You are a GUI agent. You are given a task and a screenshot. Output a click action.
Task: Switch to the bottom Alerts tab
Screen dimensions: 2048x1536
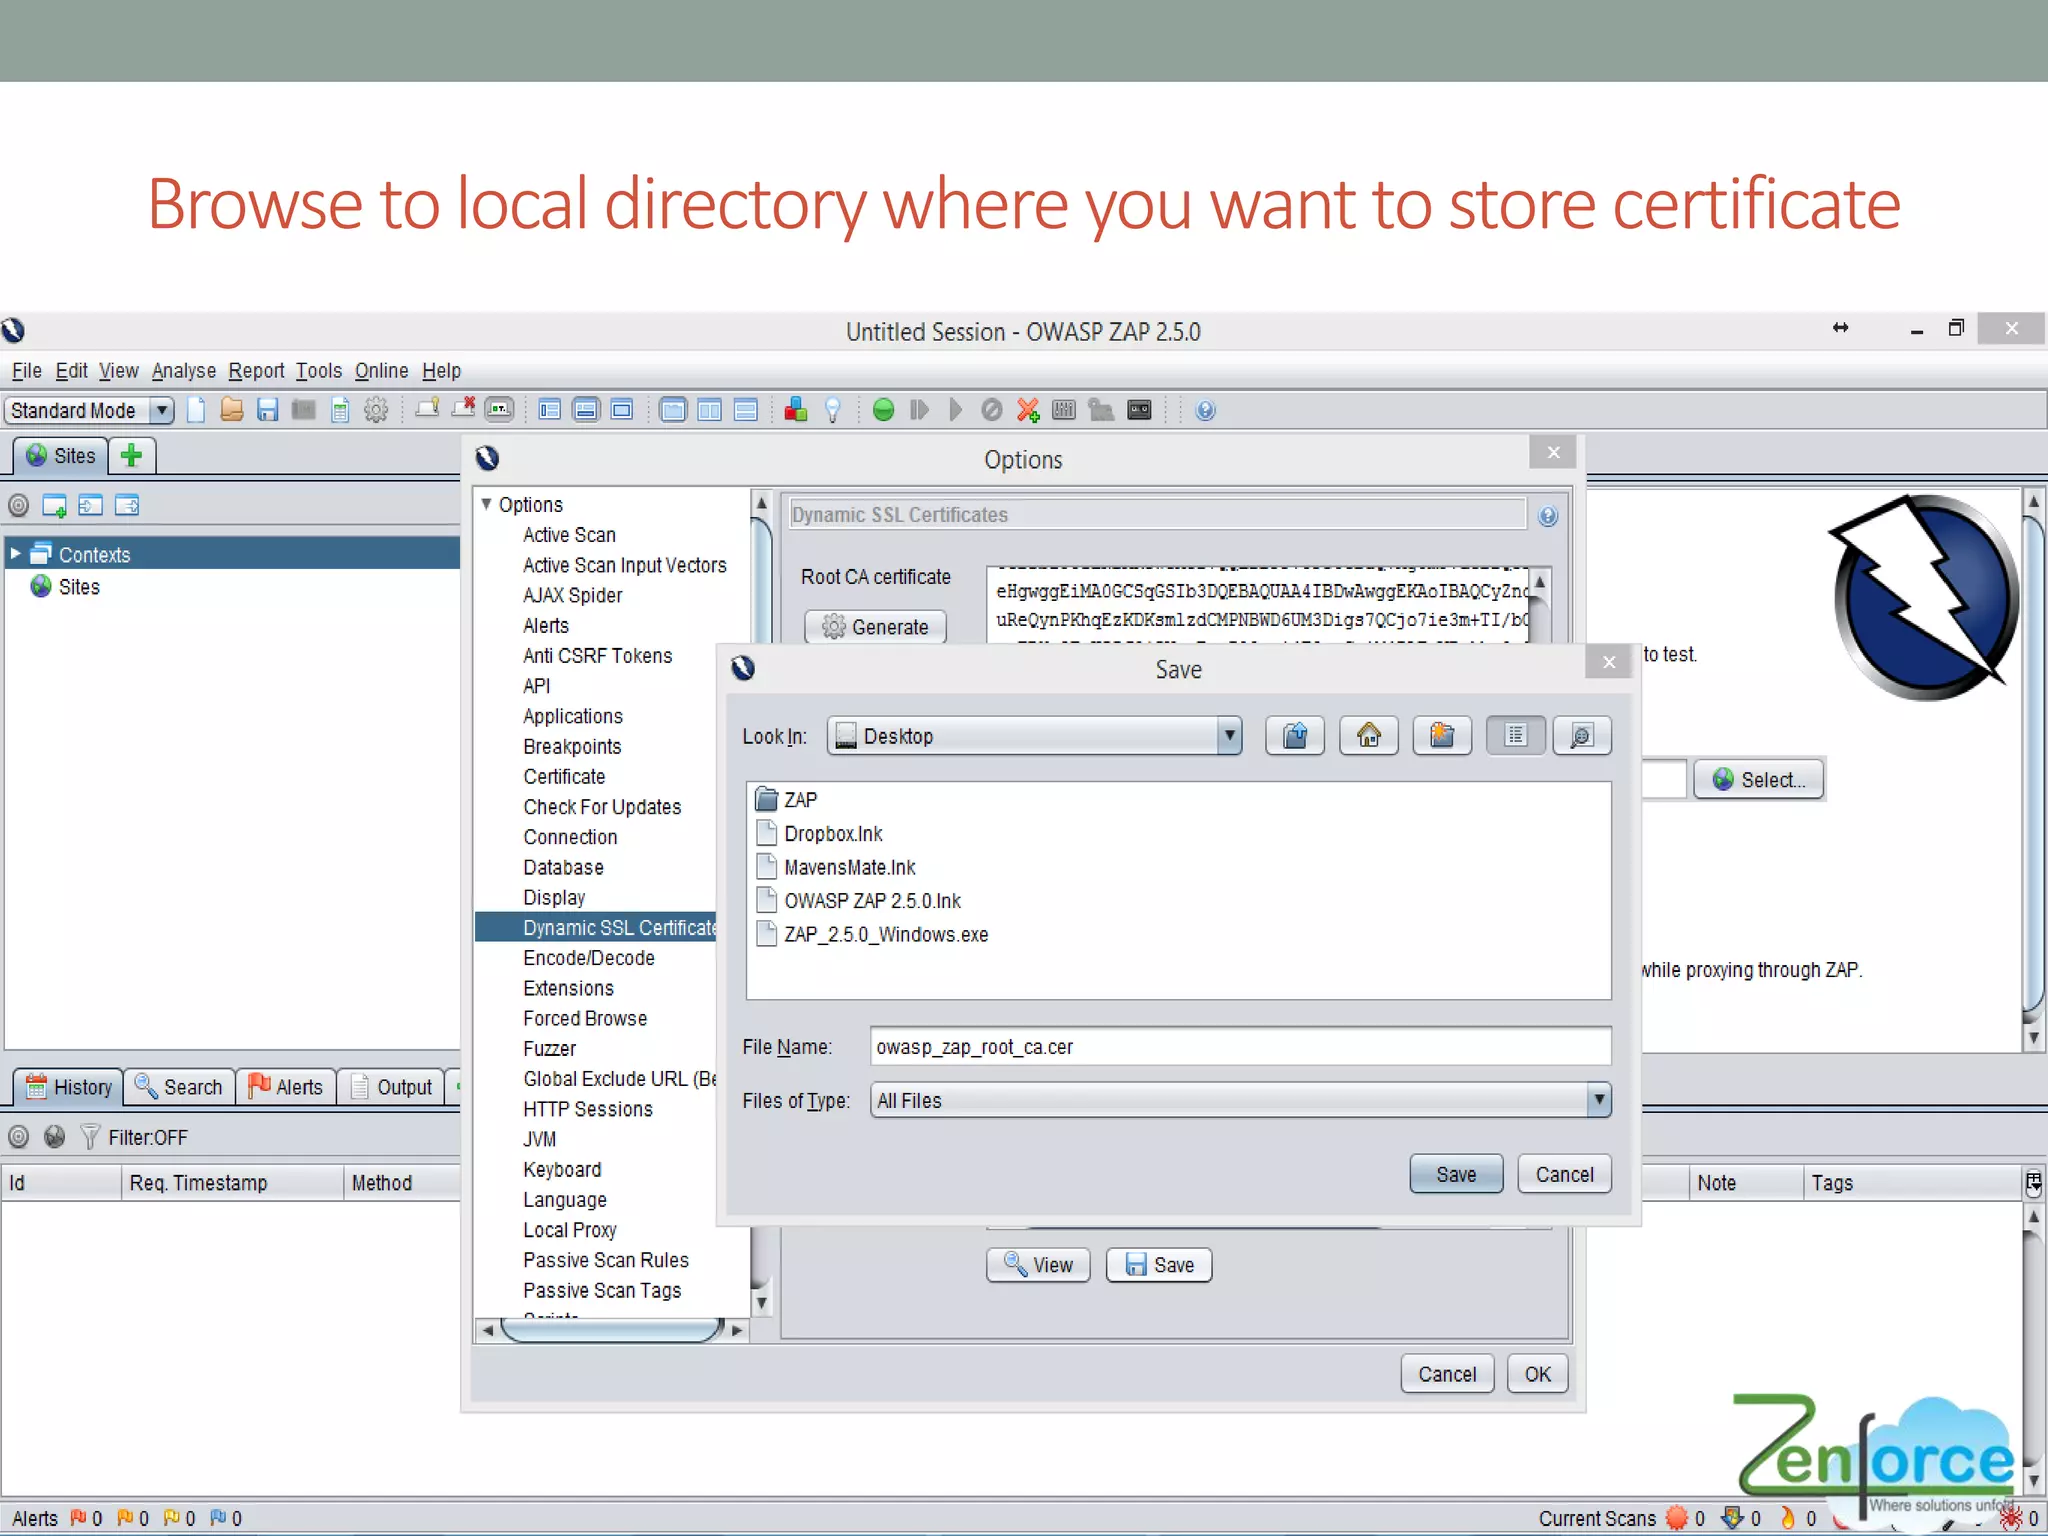pos(286,1087)
